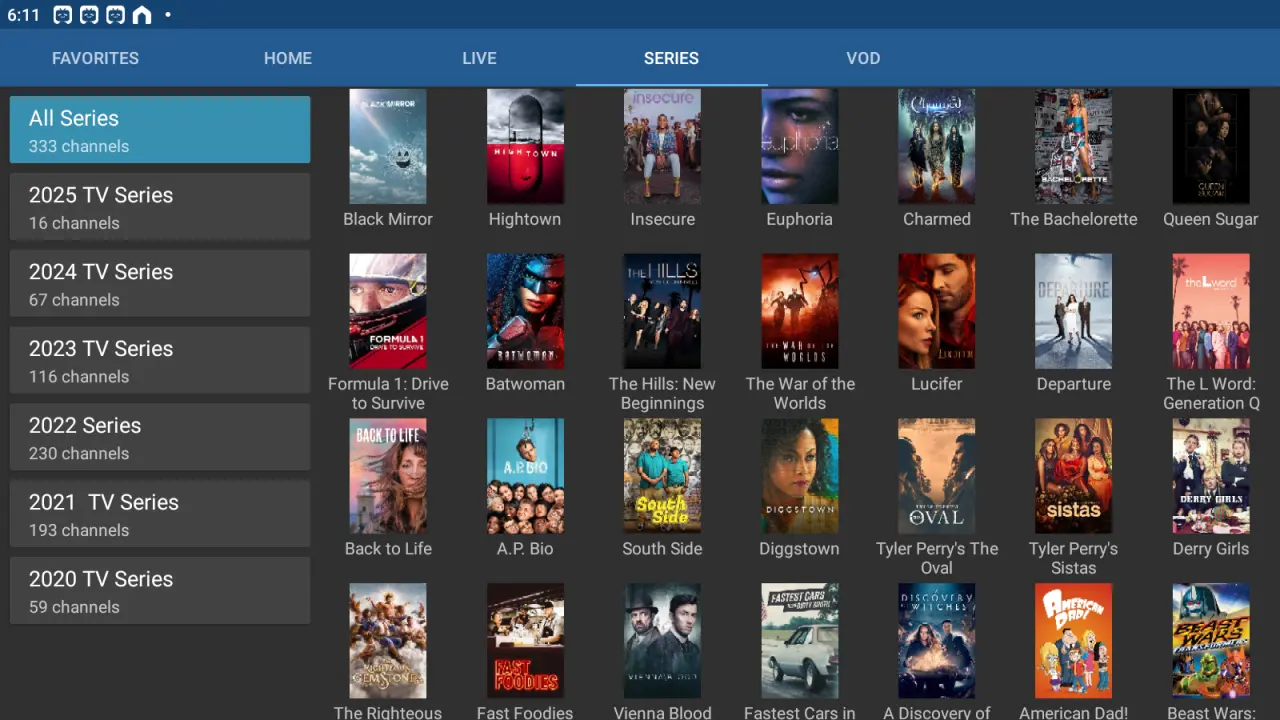Click the Tyler Perry's Sistas title

(x=1074, y=559)
